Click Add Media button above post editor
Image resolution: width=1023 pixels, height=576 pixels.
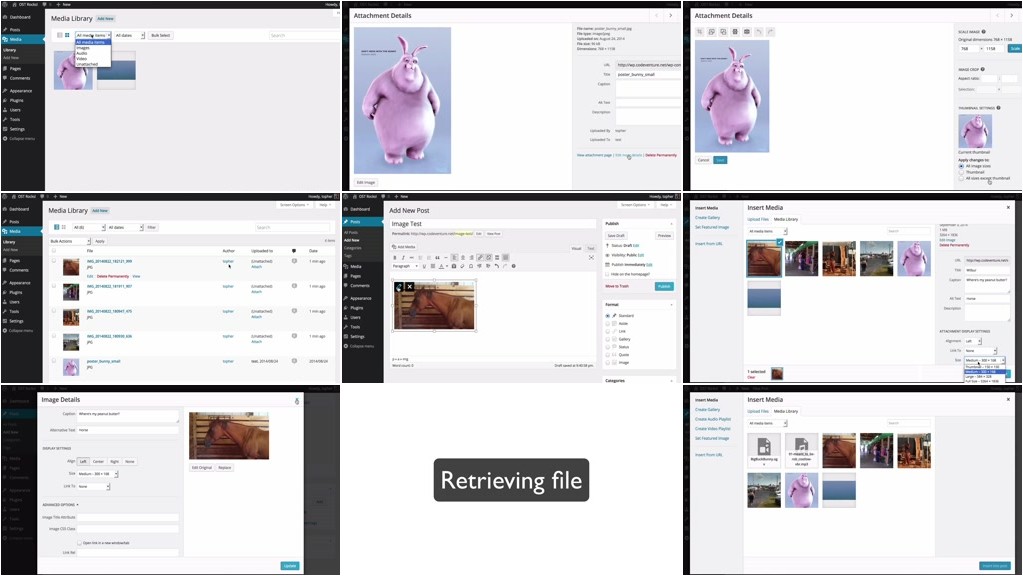404,247
